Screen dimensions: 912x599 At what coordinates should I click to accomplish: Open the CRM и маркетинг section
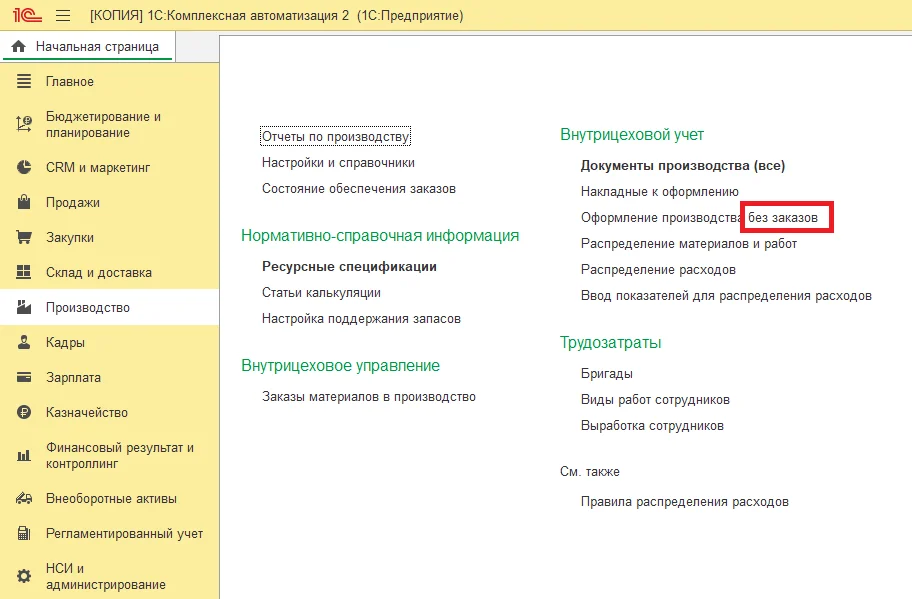pyautogui.click(x=109, y=167)
